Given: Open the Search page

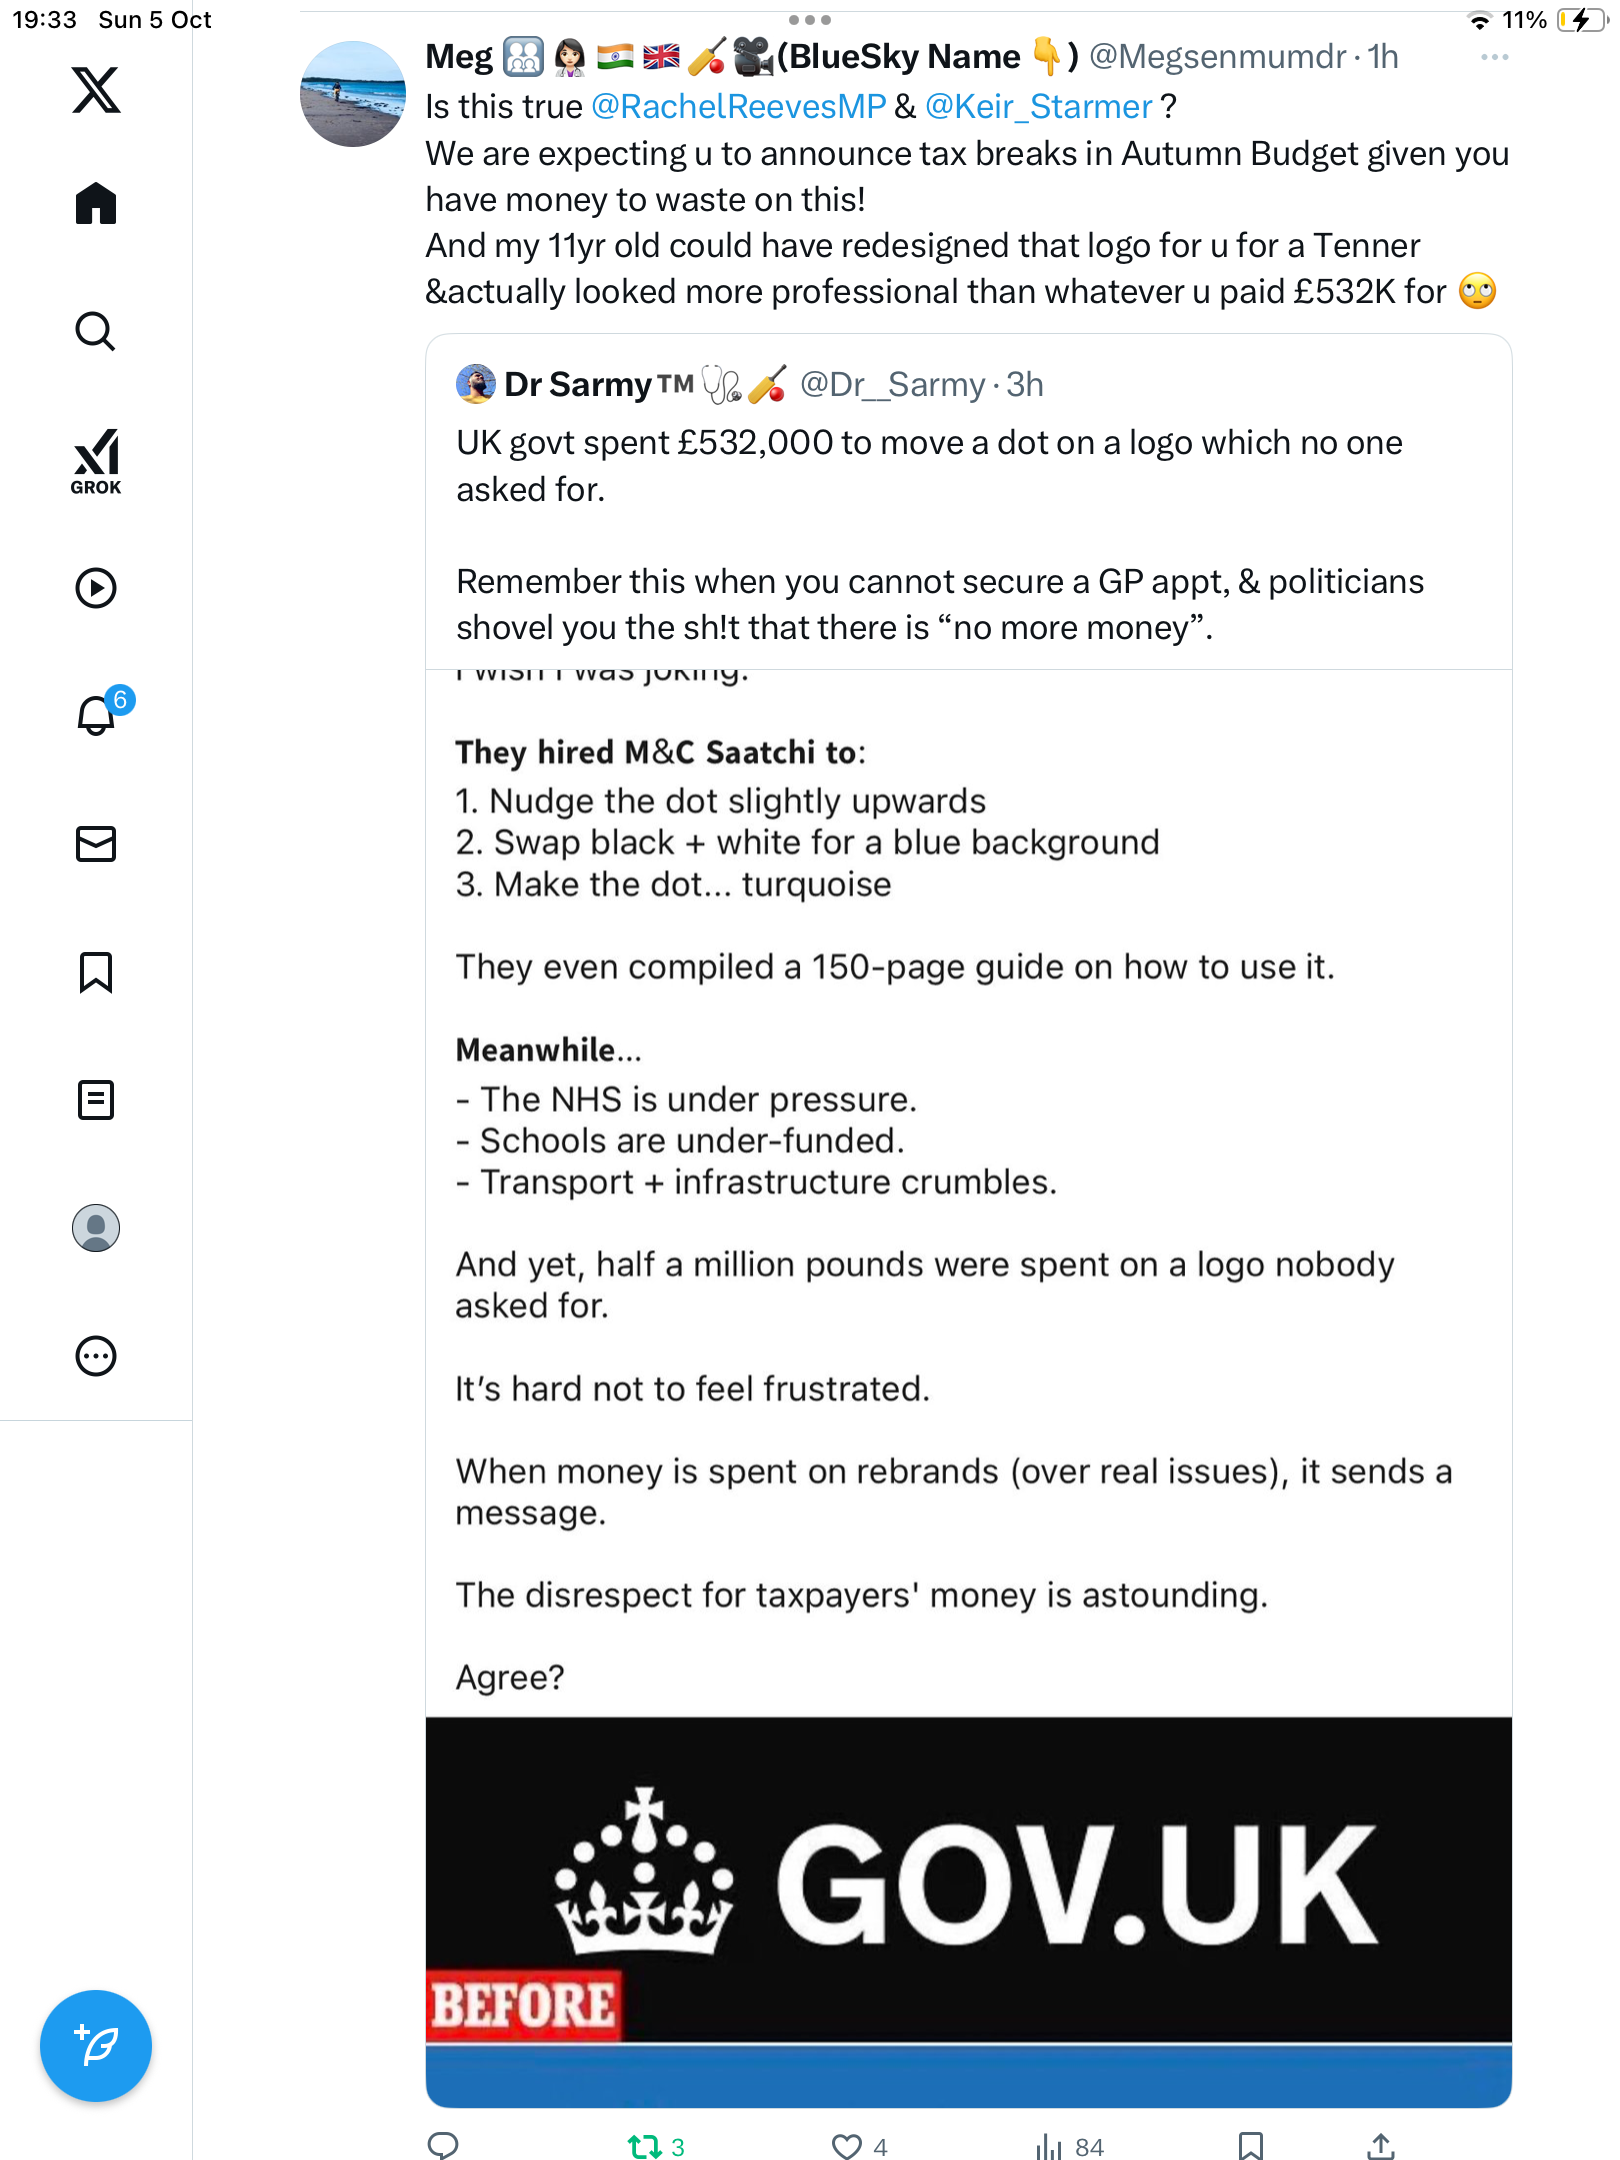Looking at the screenshot, I should [x=96, y=331].
